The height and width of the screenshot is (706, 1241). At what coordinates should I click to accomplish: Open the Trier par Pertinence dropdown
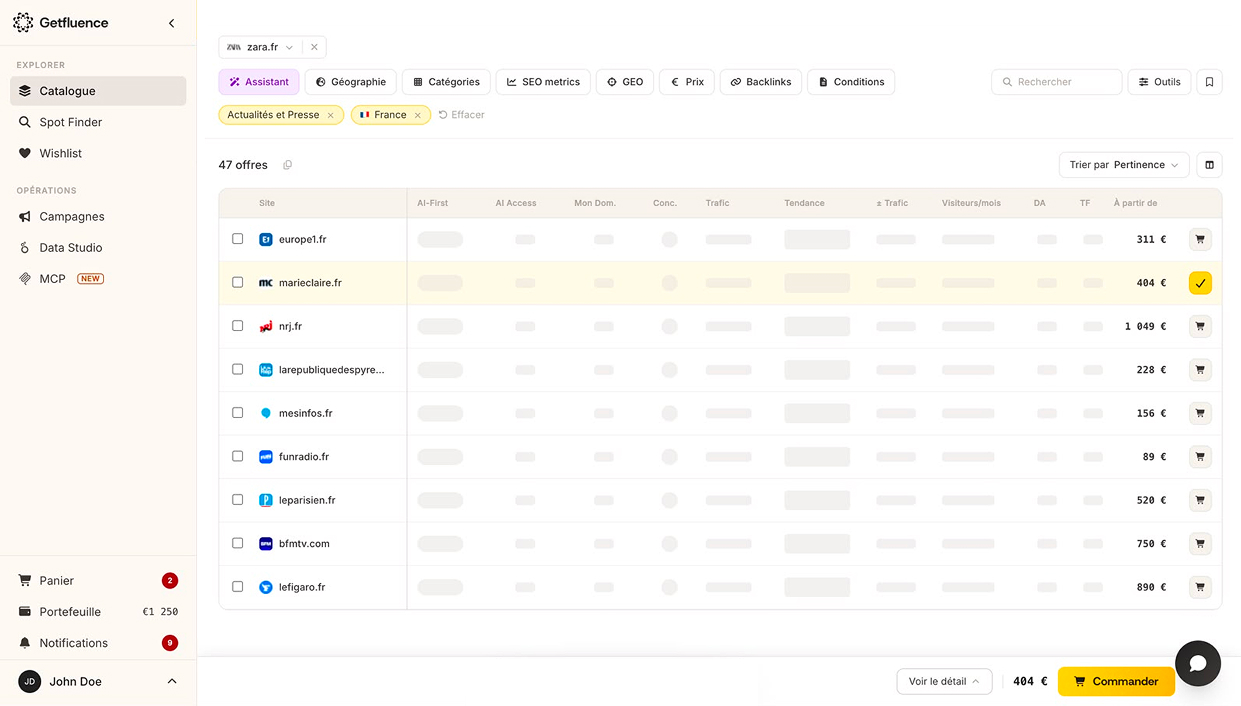tap(1124, 165)
